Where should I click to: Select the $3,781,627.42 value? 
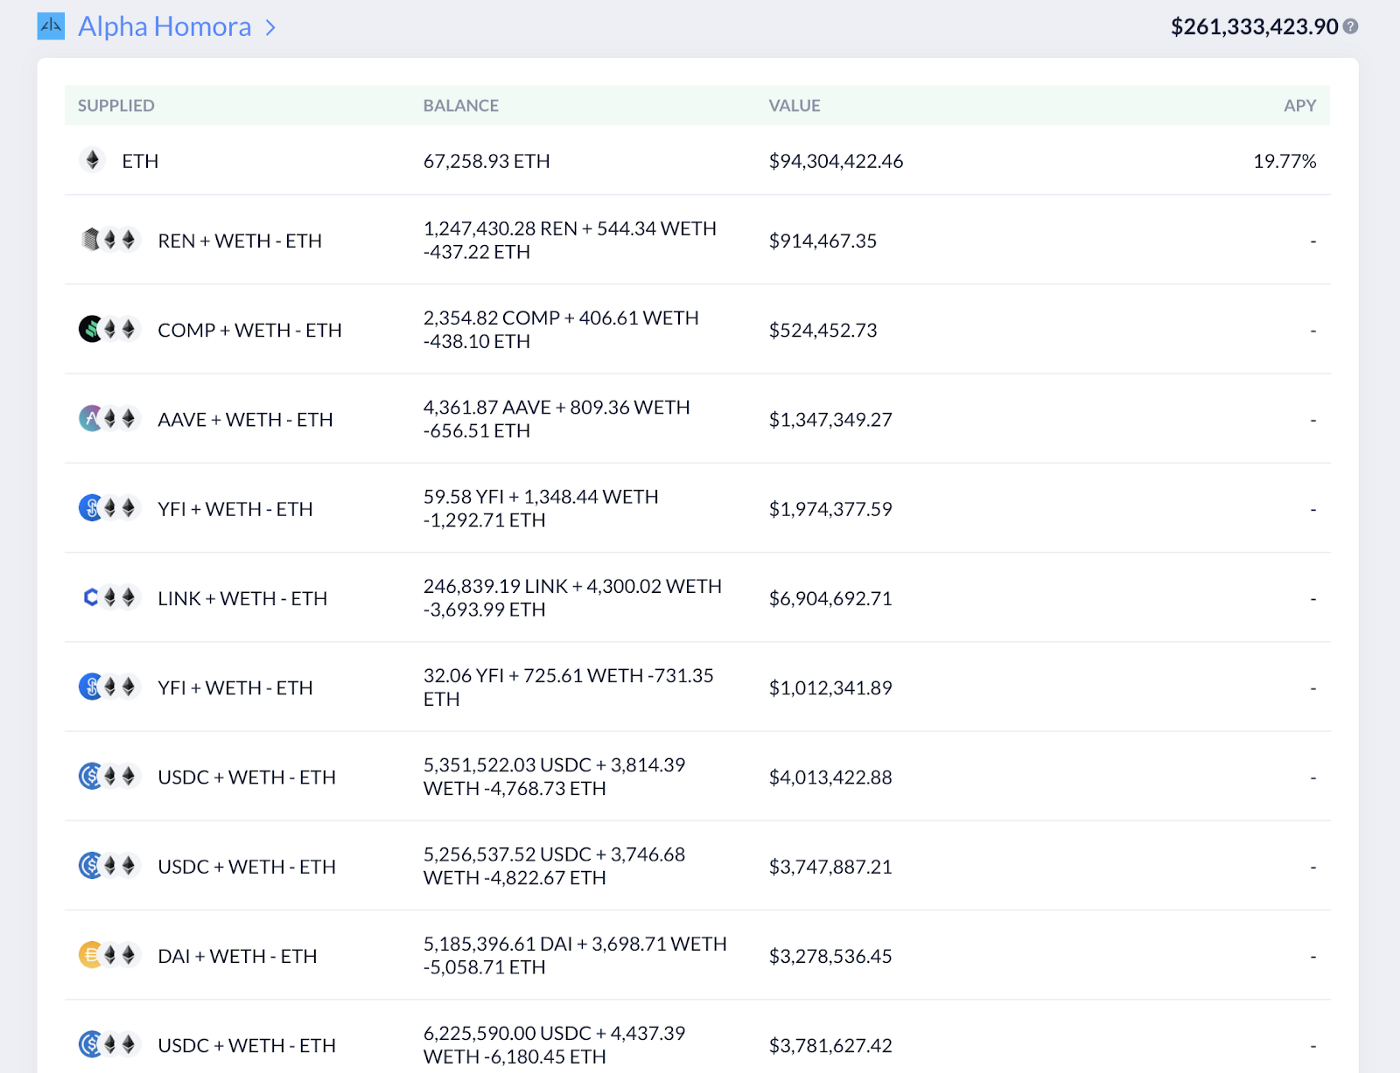[x=831, y=1045]
